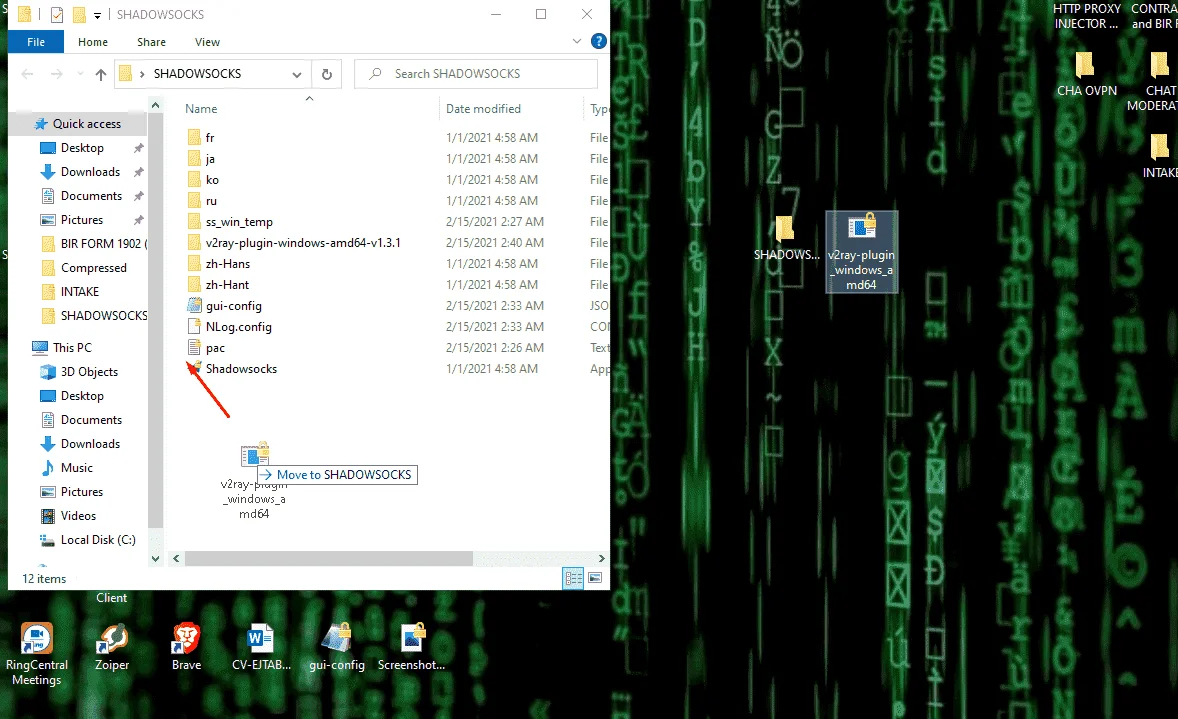
Task: Click the Search SHADOWSOCKS field
Action: pos(476,74)
